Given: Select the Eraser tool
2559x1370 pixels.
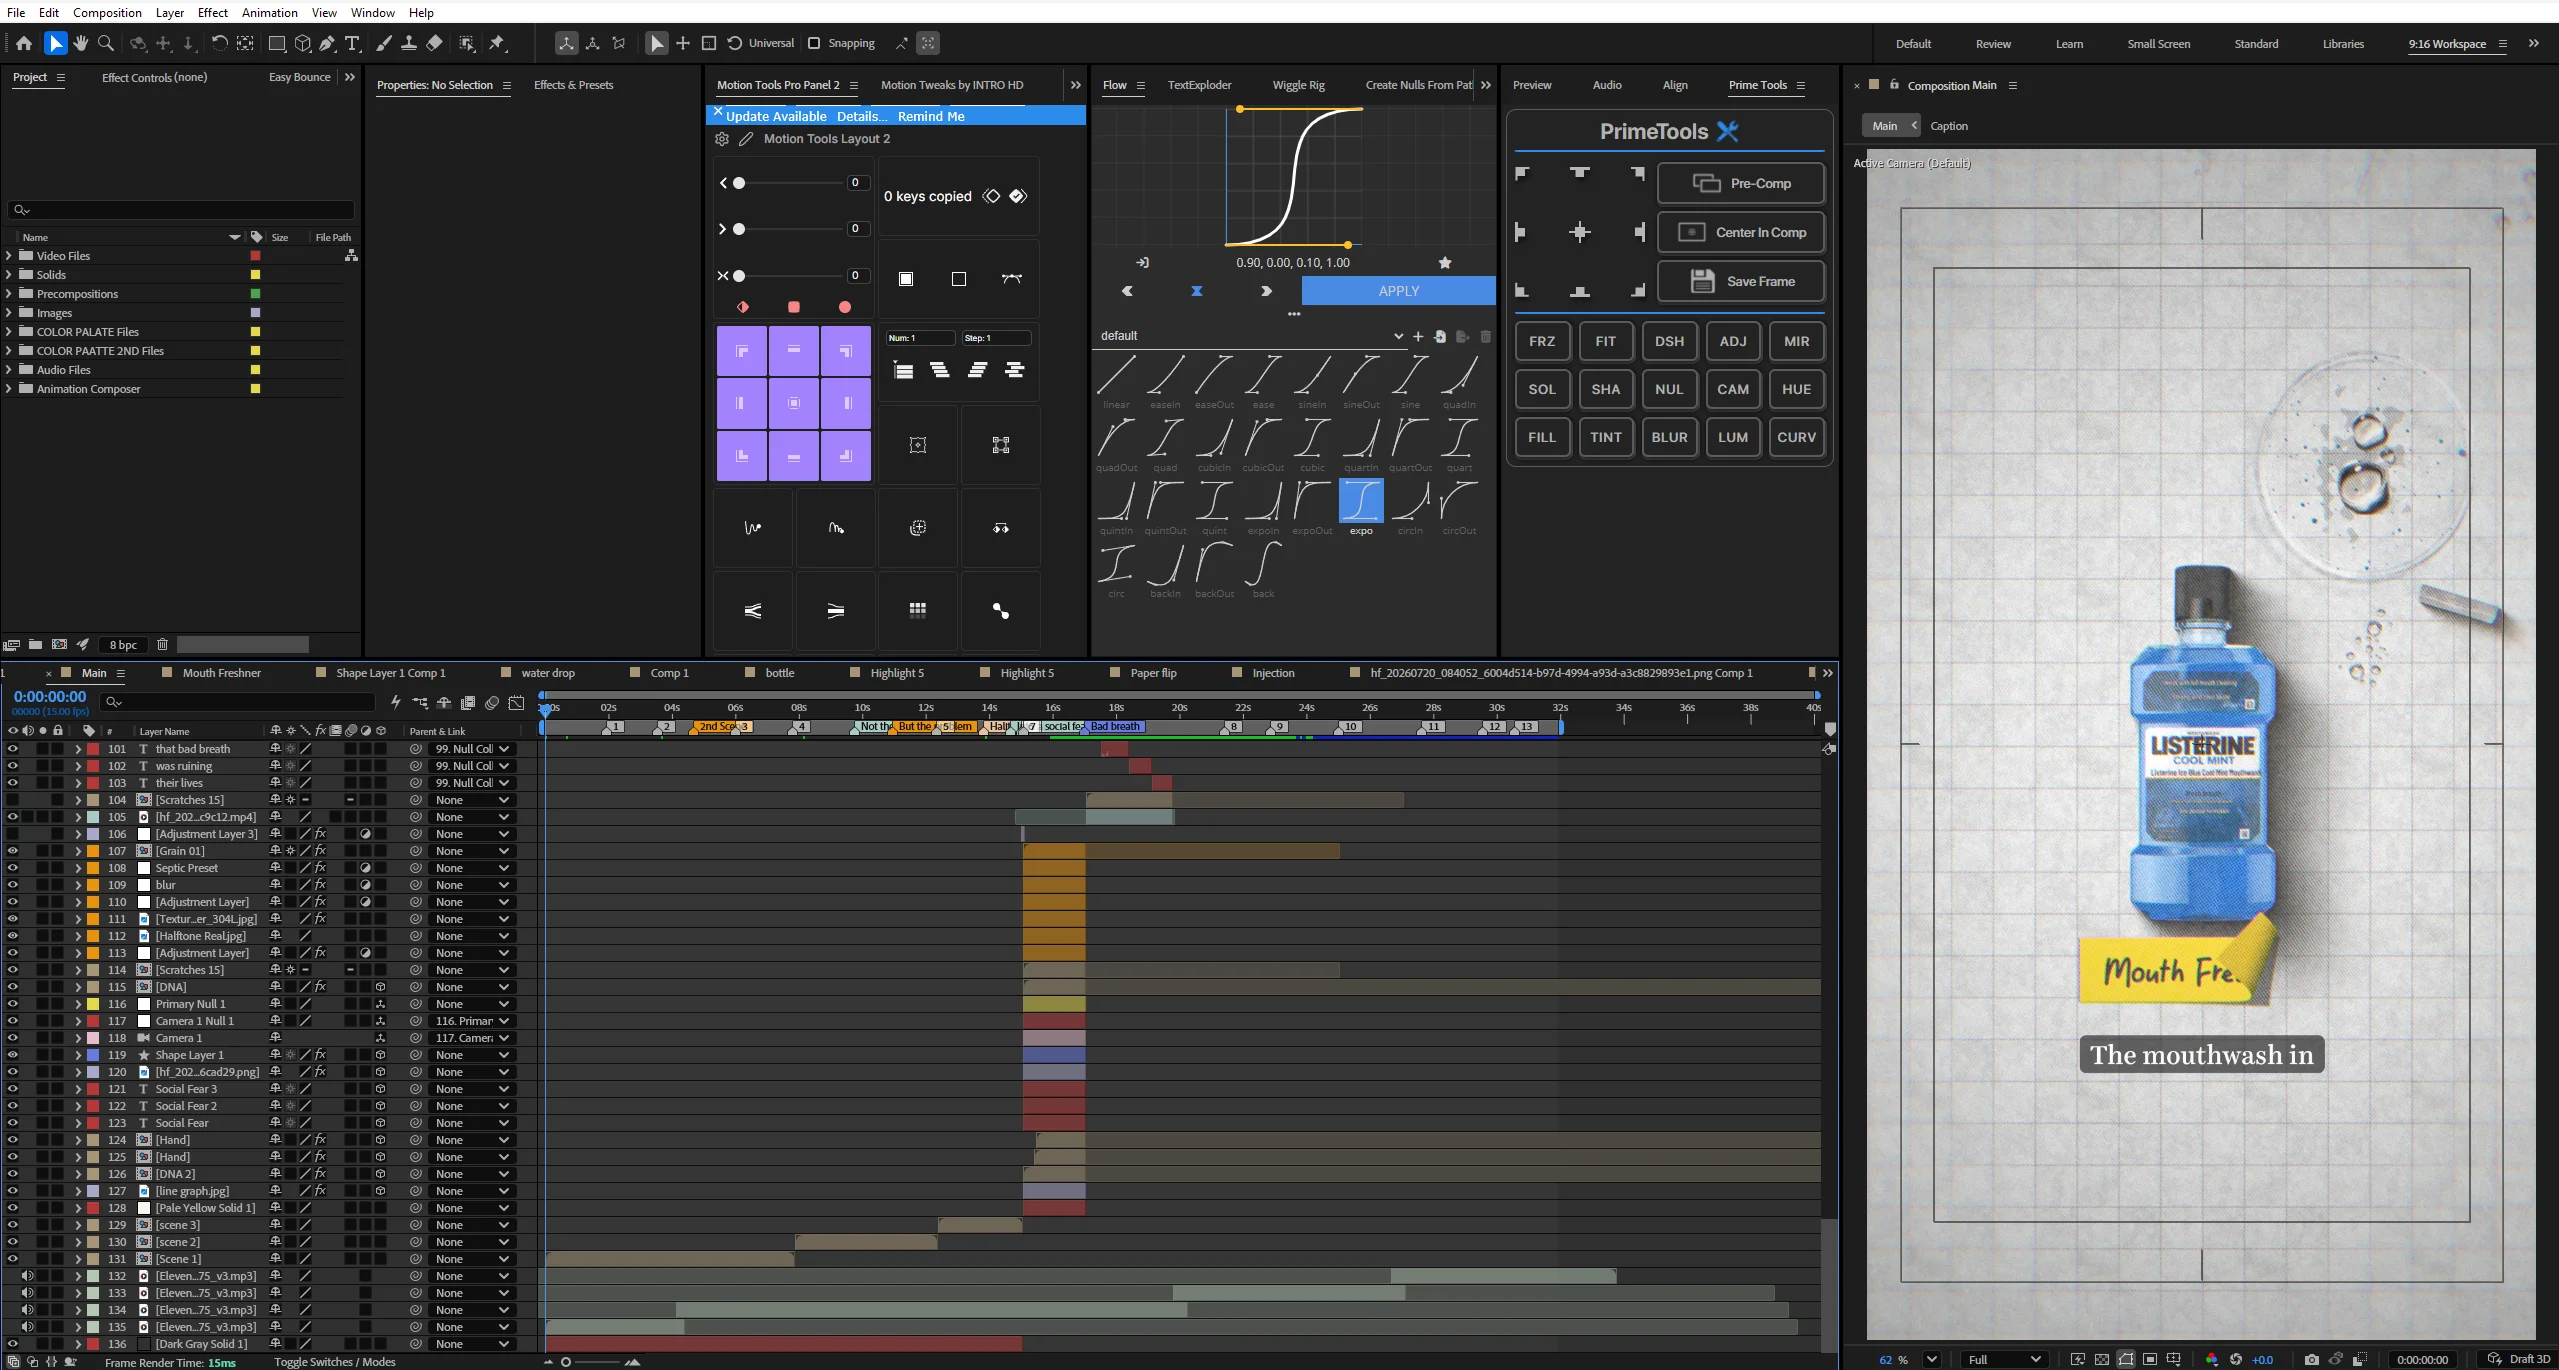Looking at the screenshot, I should coord(434,43).
